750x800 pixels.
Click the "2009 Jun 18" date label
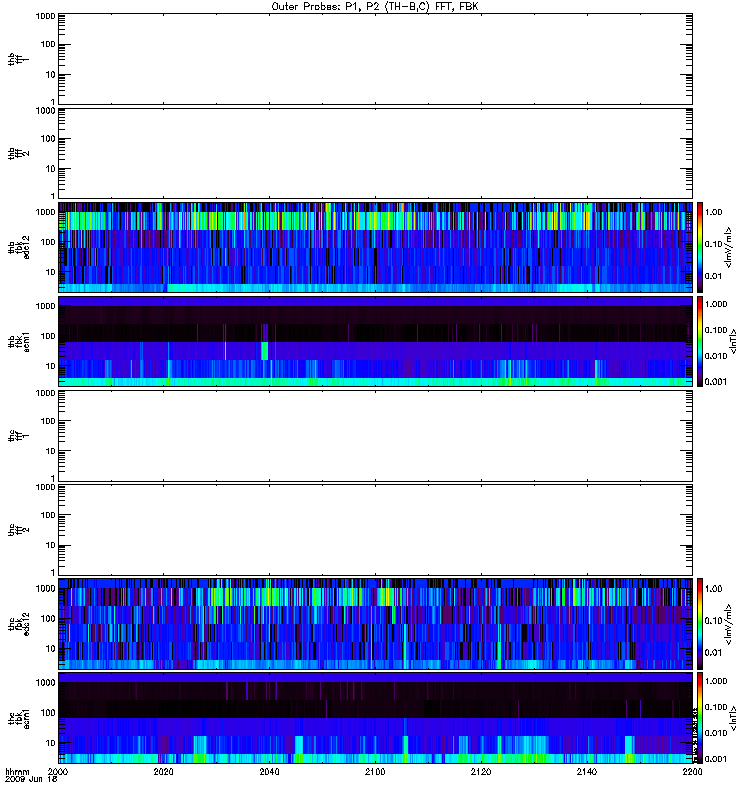pos(31,779)
